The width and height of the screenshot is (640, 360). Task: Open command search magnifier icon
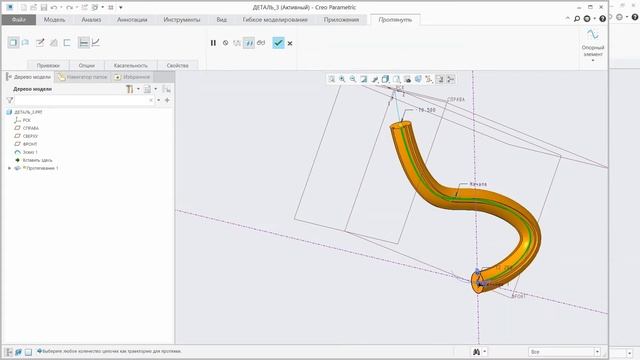click(577, 19)
